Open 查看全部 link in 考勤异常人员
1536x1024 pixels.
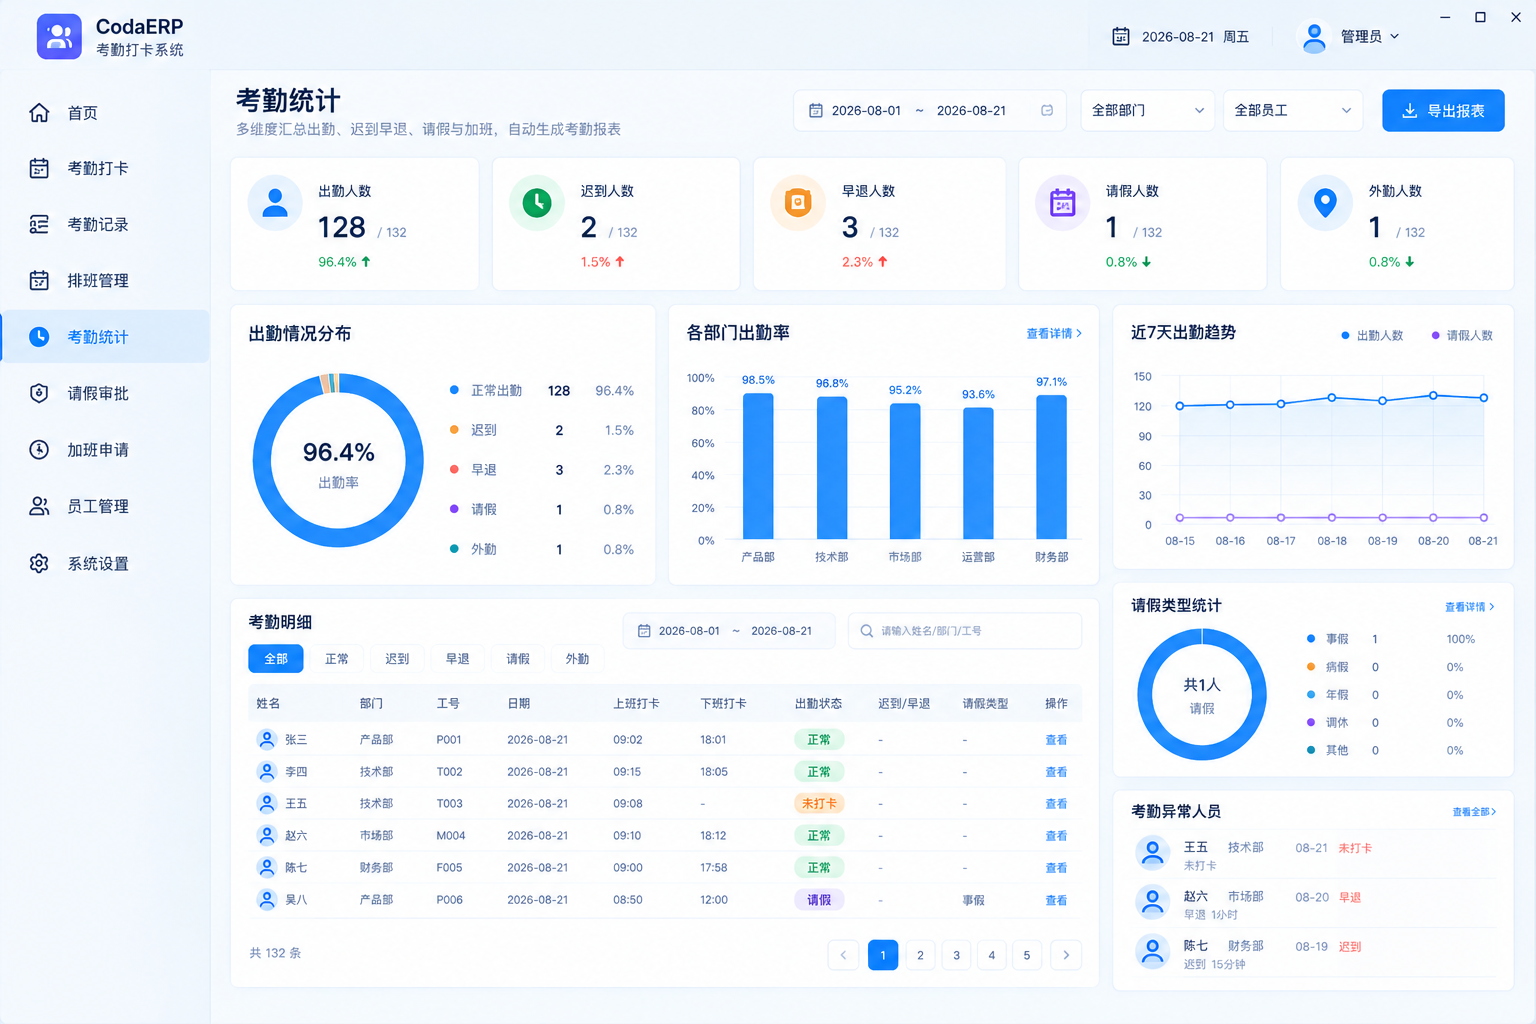point(1474,812)
